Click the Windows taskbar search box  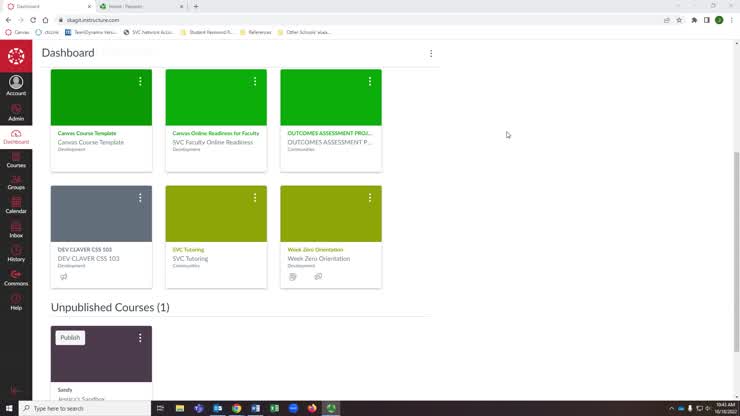(x=85, y=408)
